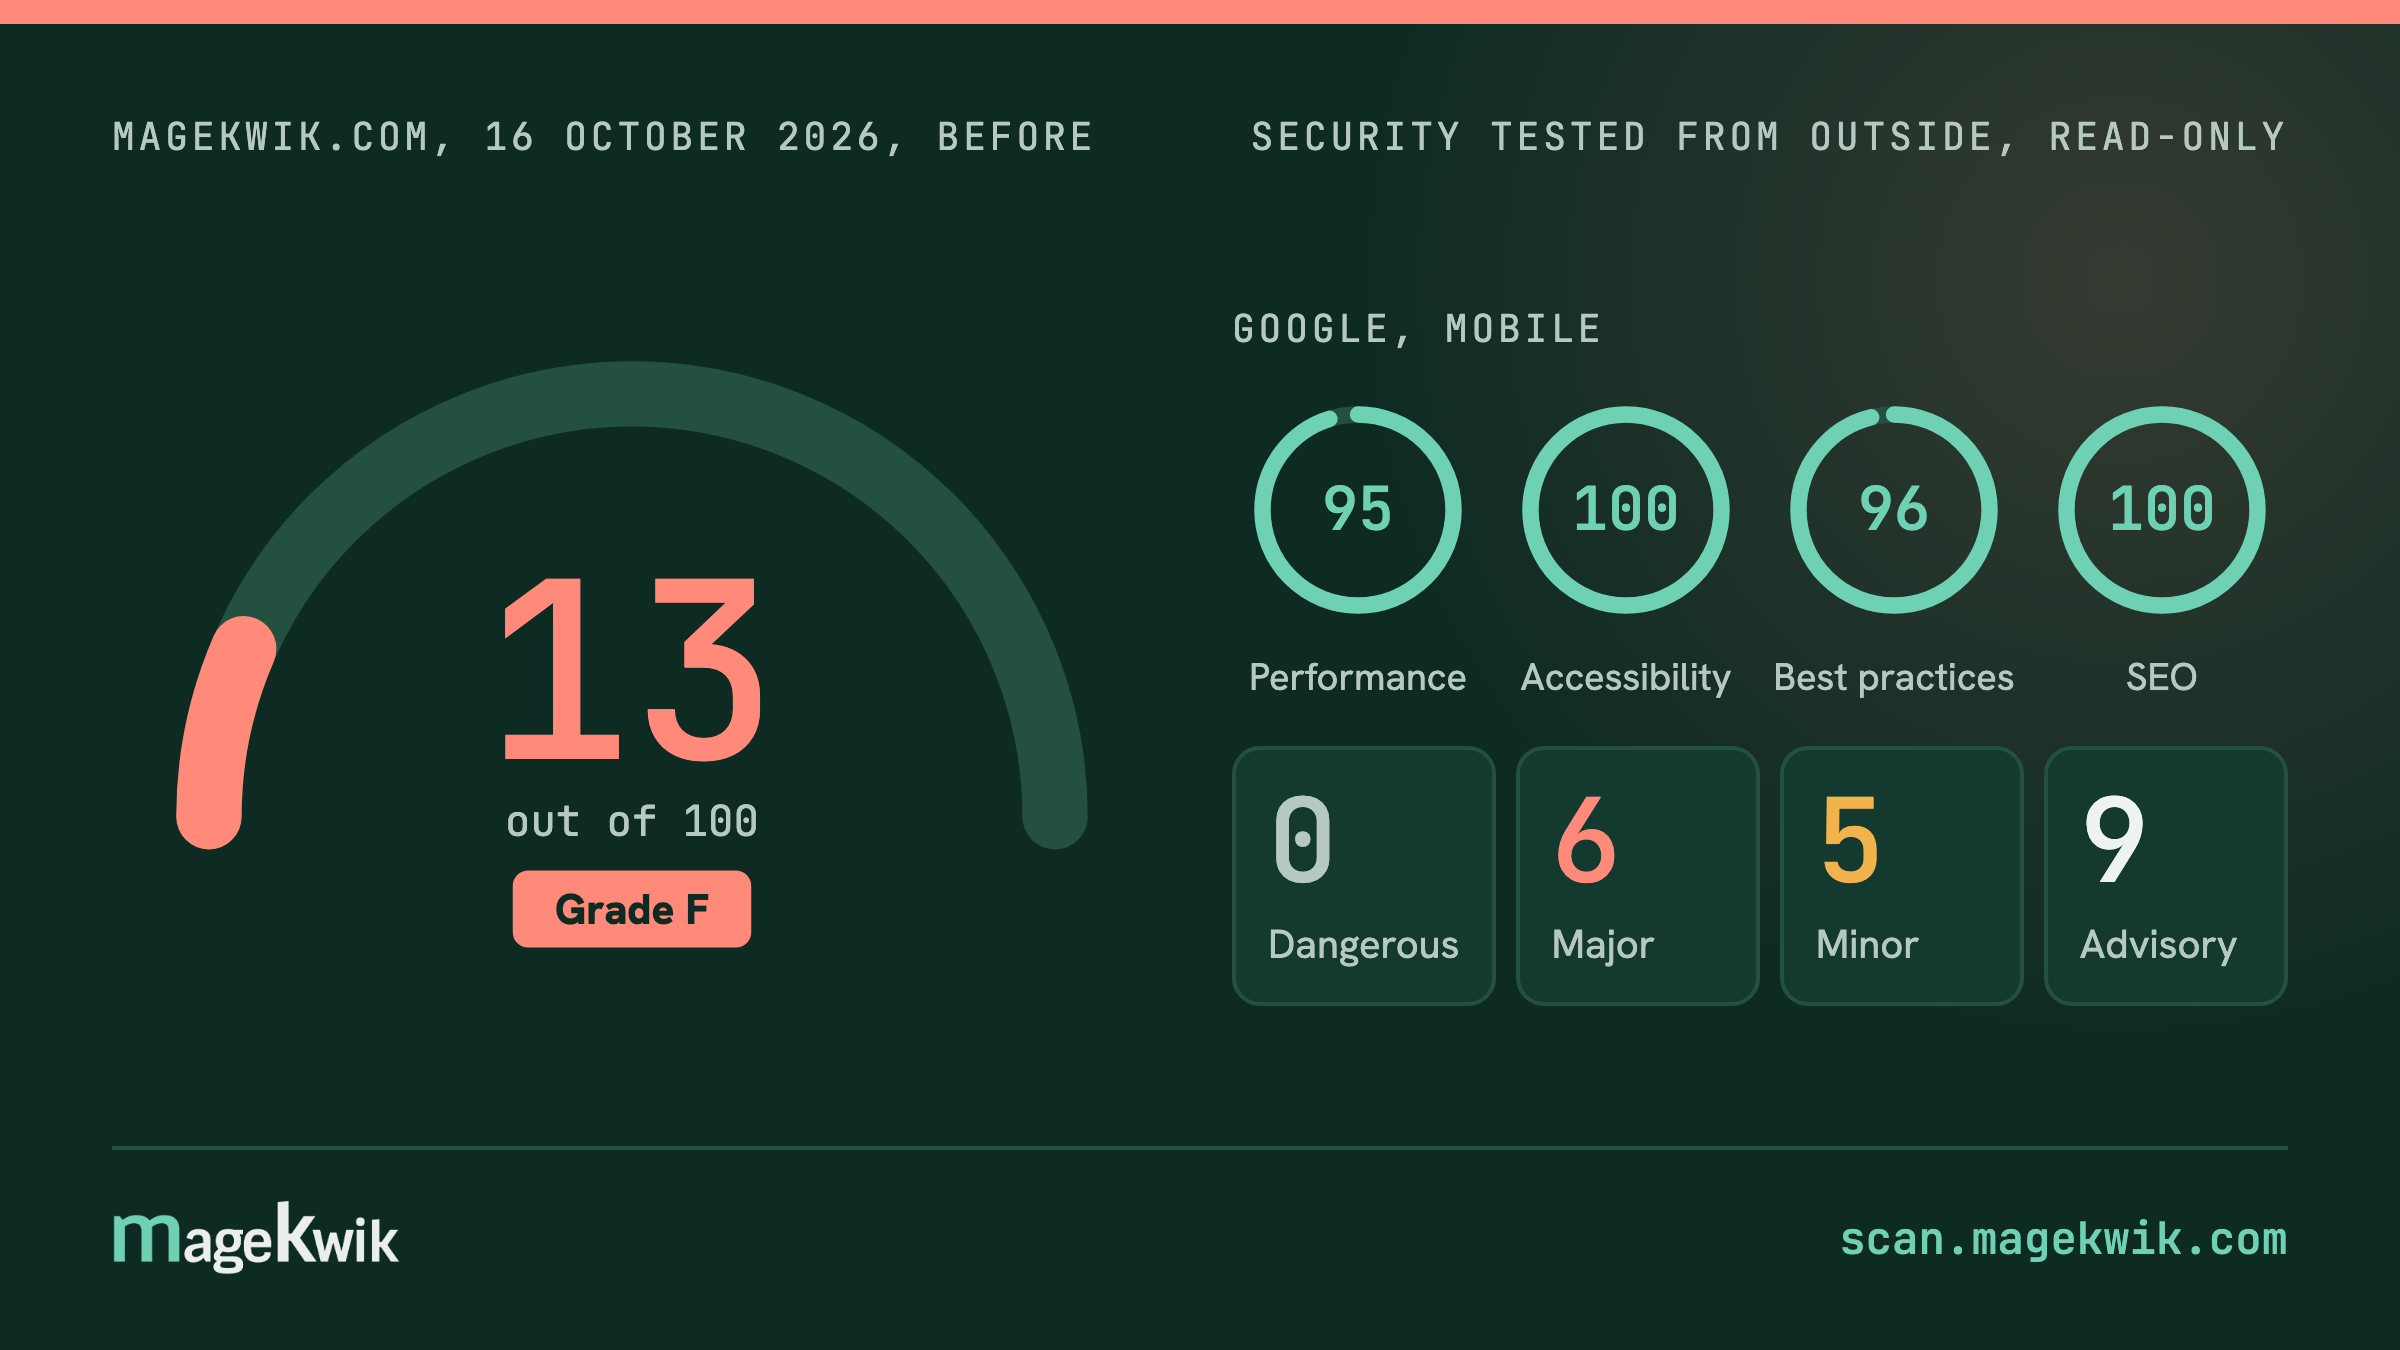This screenshot has height=1350, width=2400.
Task: Open the 0 Dangerous findings card
Action: pyautogui.click(x=1364, y=876)
